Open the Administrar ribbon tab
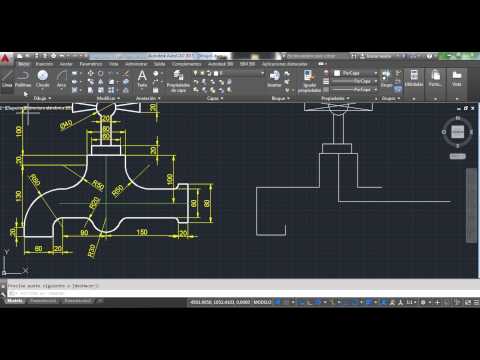The image size is (480, 360). (x=136, y=64)
